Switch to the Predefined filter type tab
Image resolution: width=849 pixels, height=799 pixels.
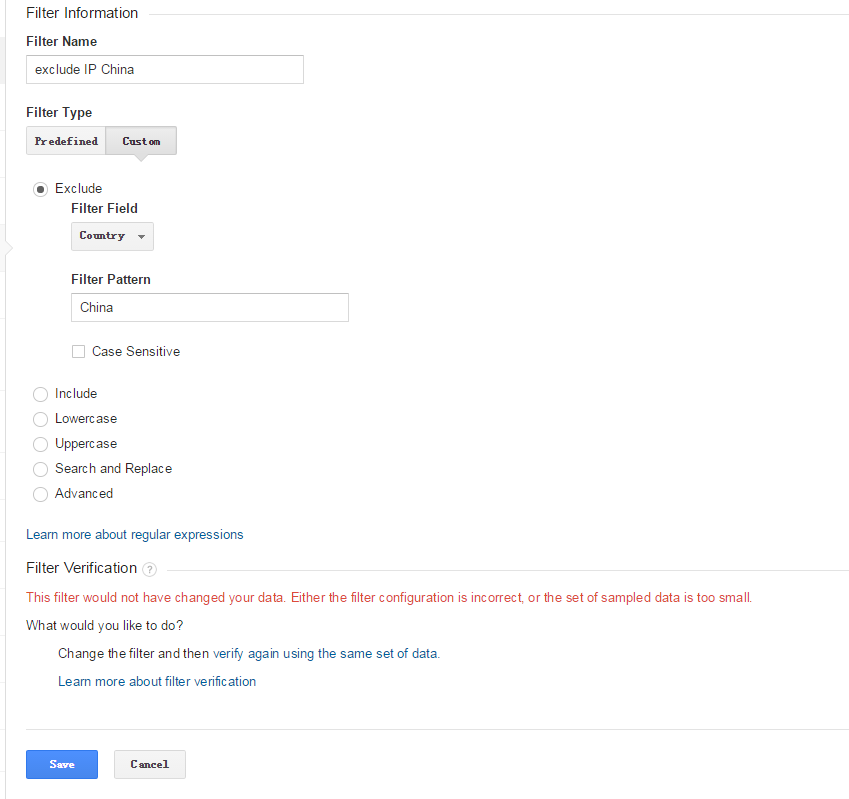pos(66,141)
